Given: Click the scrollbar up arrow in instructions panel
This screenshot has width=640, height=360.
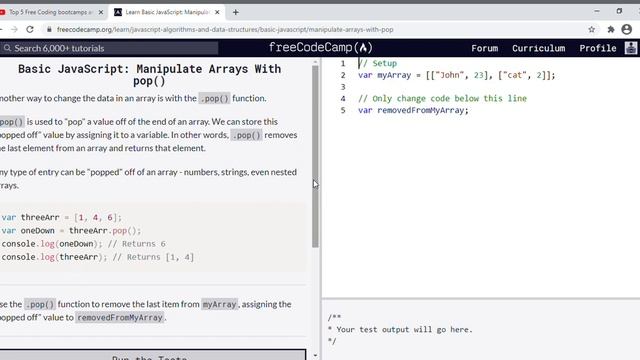Looking at the screenshot, I should click(315, 62).
